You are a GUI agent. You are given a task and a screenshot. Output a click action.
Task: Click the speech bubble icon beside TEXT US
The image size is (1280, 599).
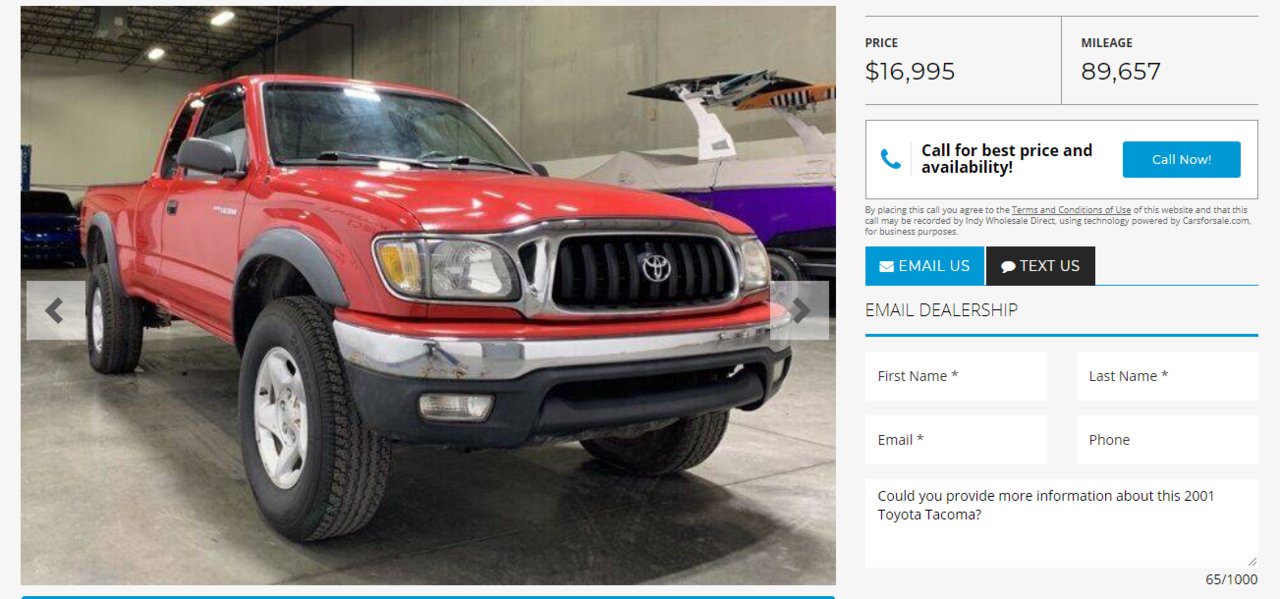coord(1008,267)
